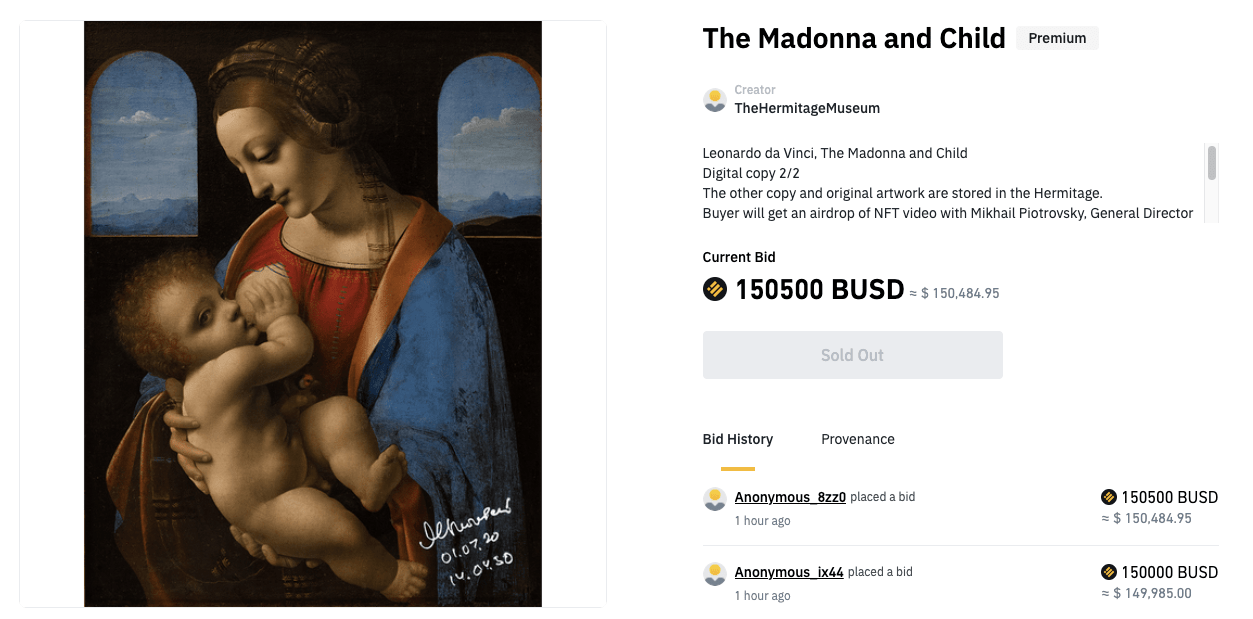Screen dimensions: 1253x619
Task: Open the TheHermitageMuseum creator profile link
Action: coord(807,108)
